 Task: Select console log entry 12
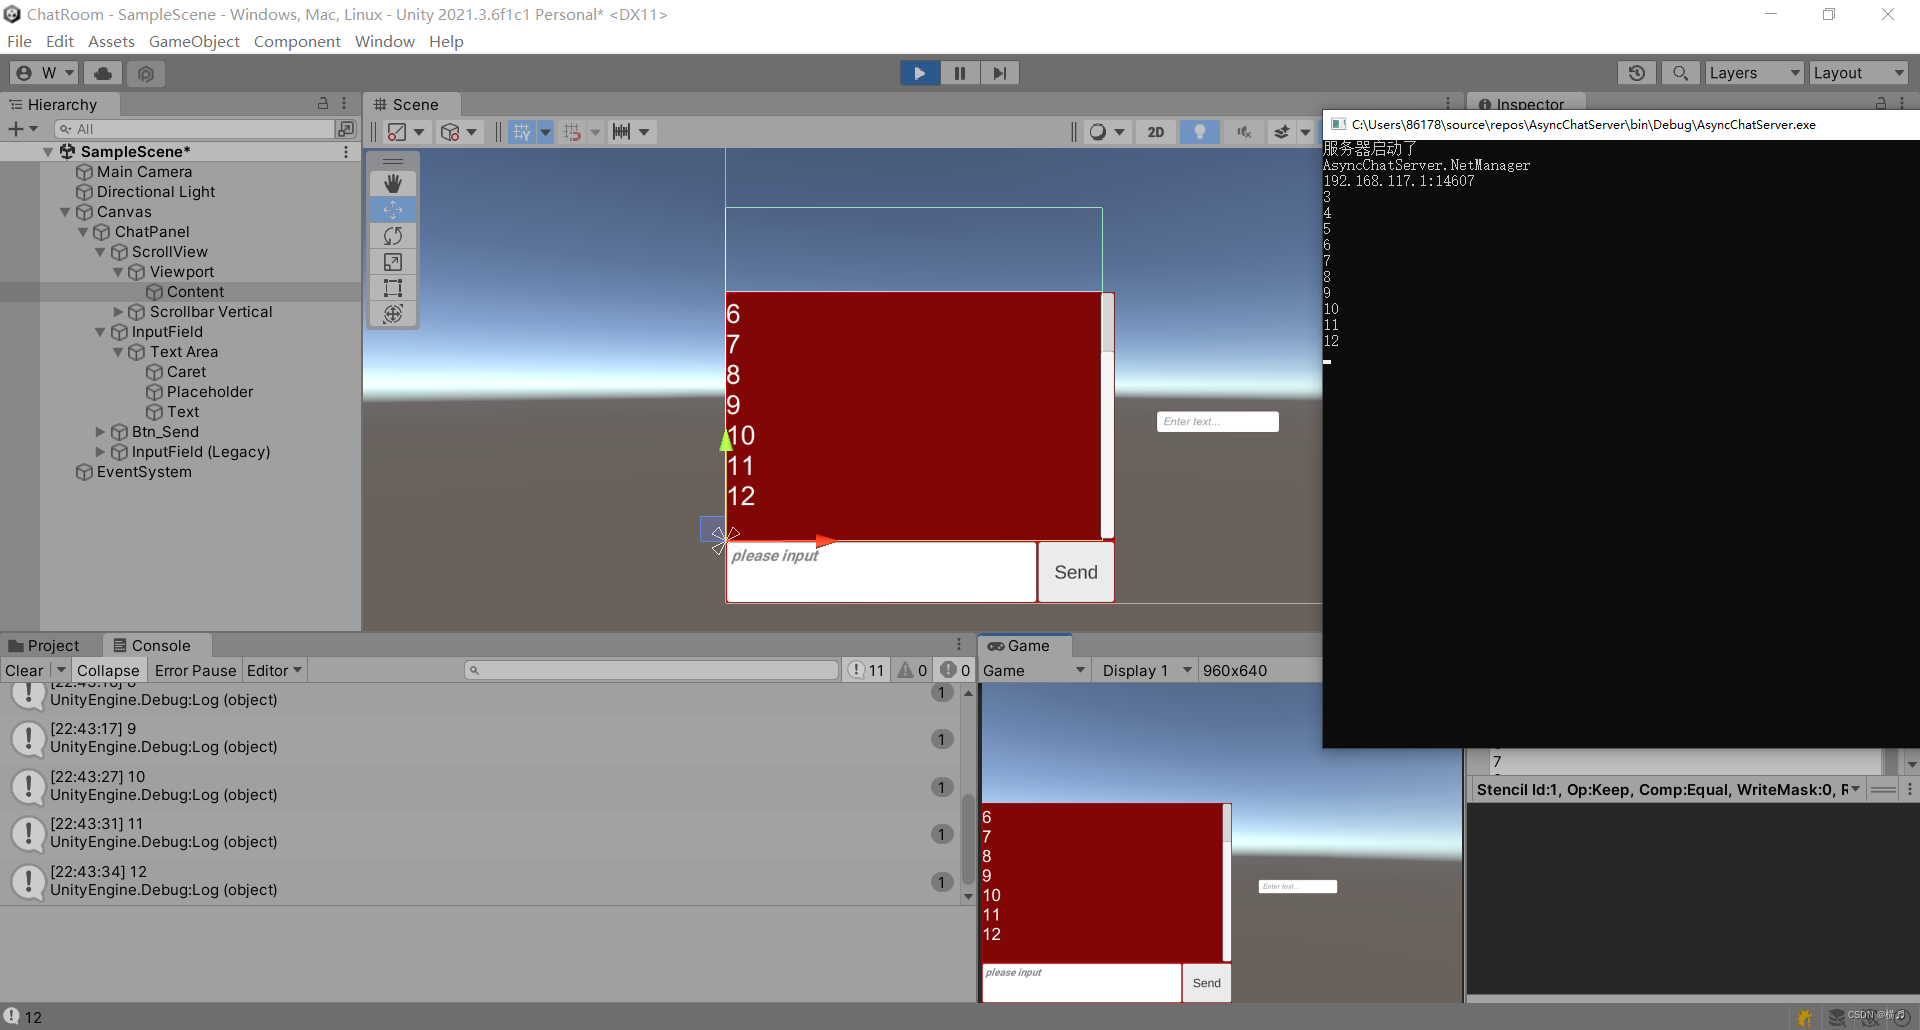(480, 881)
